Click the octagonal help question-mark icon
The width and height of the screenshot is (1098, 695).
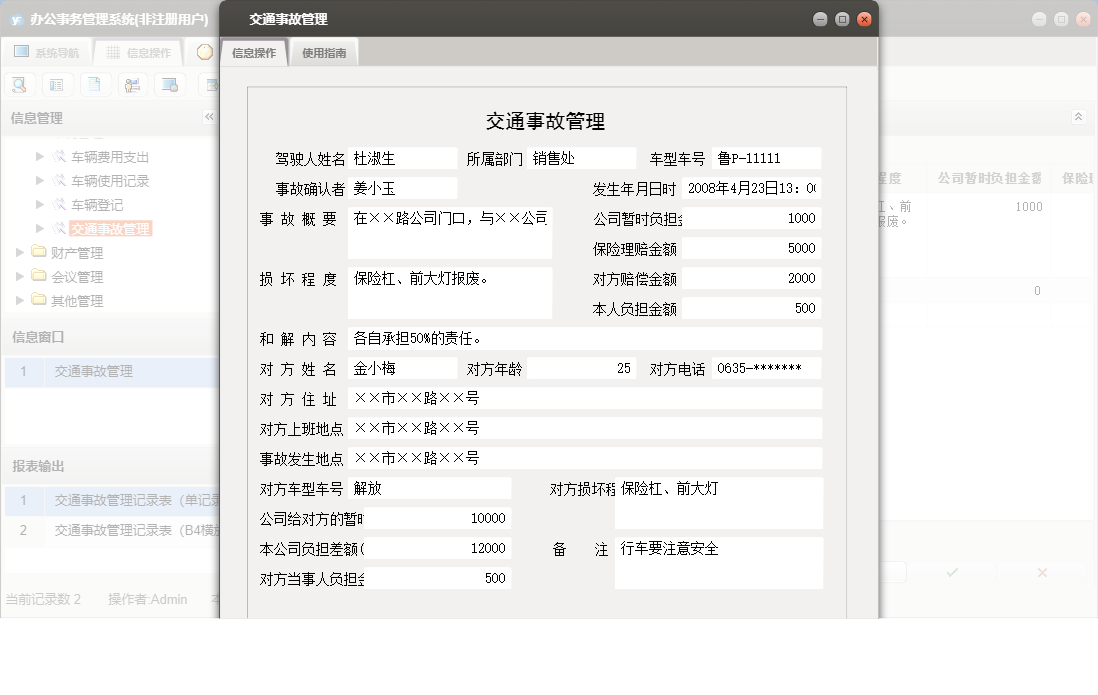pyautogui.click(x=204, y=52)
